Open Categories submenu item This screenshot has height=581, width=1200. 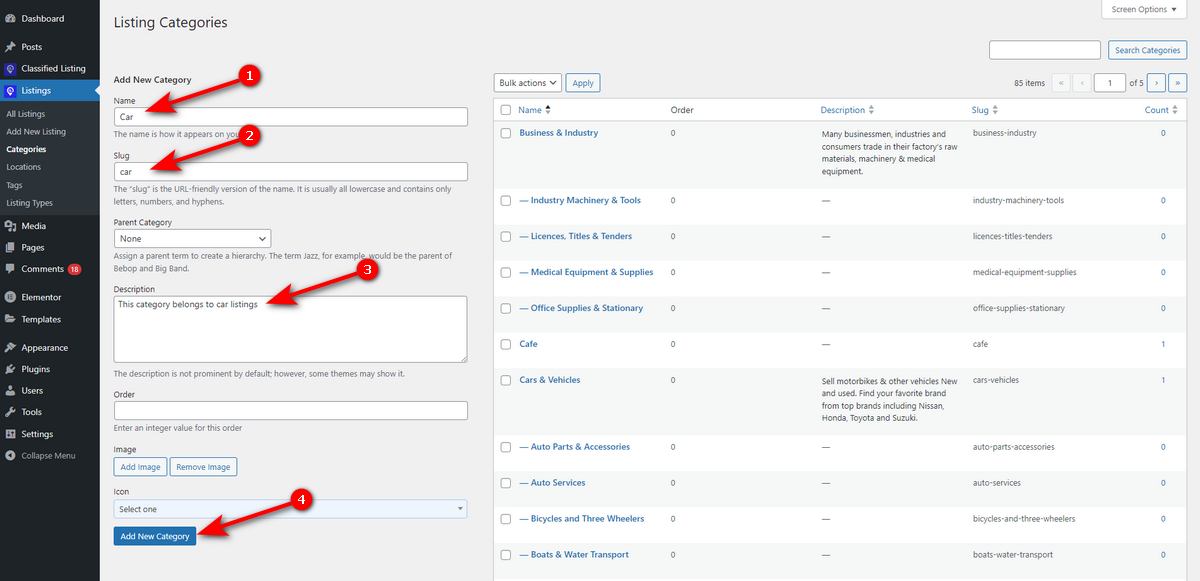pyautogui.click(x=26, y=150)
